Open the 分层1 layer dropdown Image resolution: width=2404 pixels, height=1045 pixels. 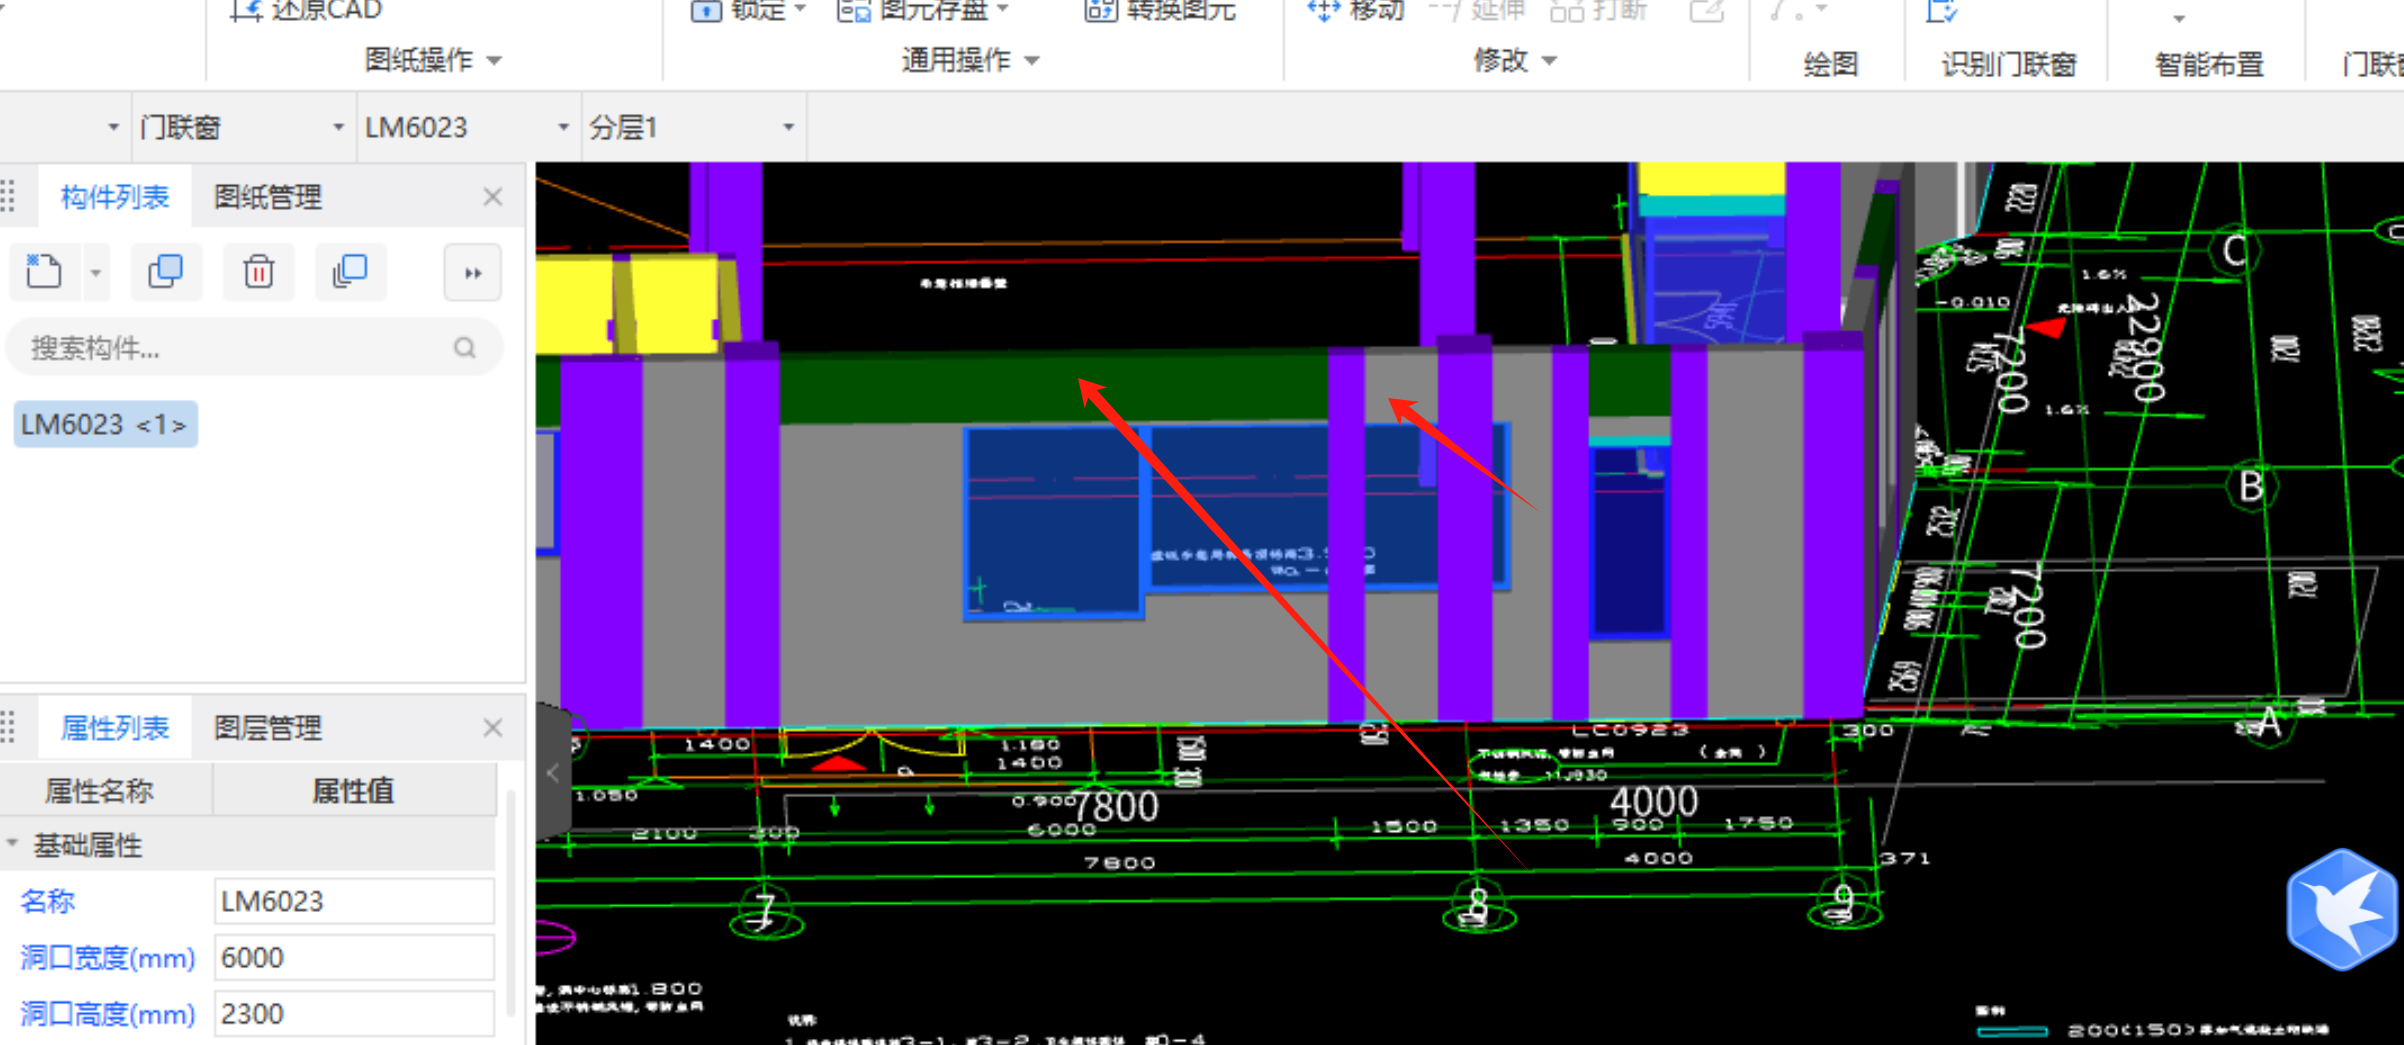pos(788,127)
